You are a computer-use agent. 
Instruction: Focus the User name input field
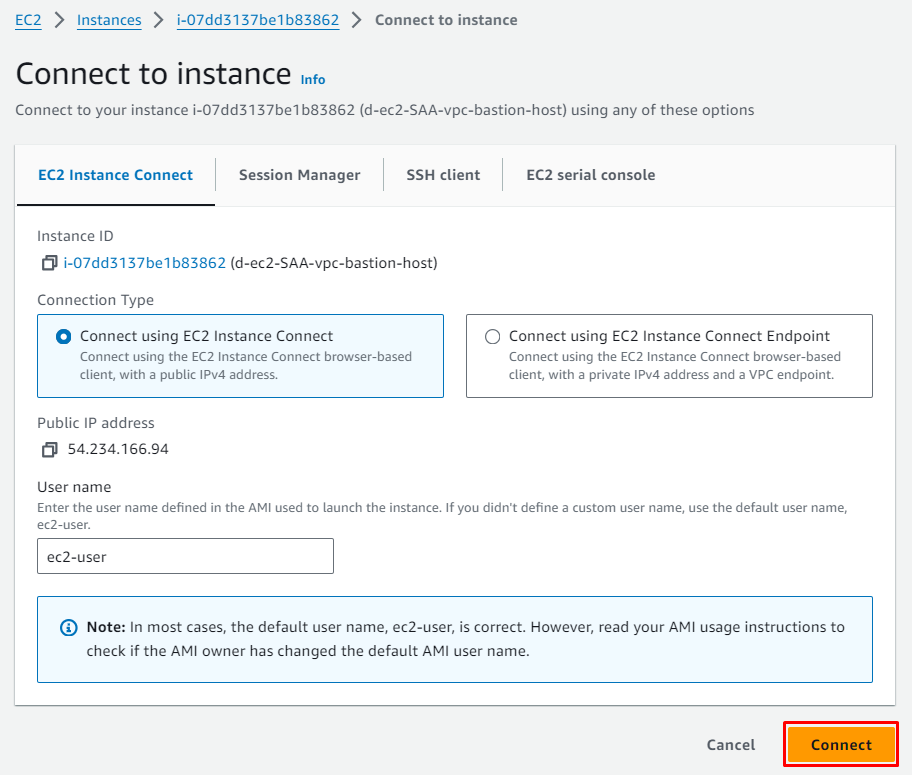point(185,556)
